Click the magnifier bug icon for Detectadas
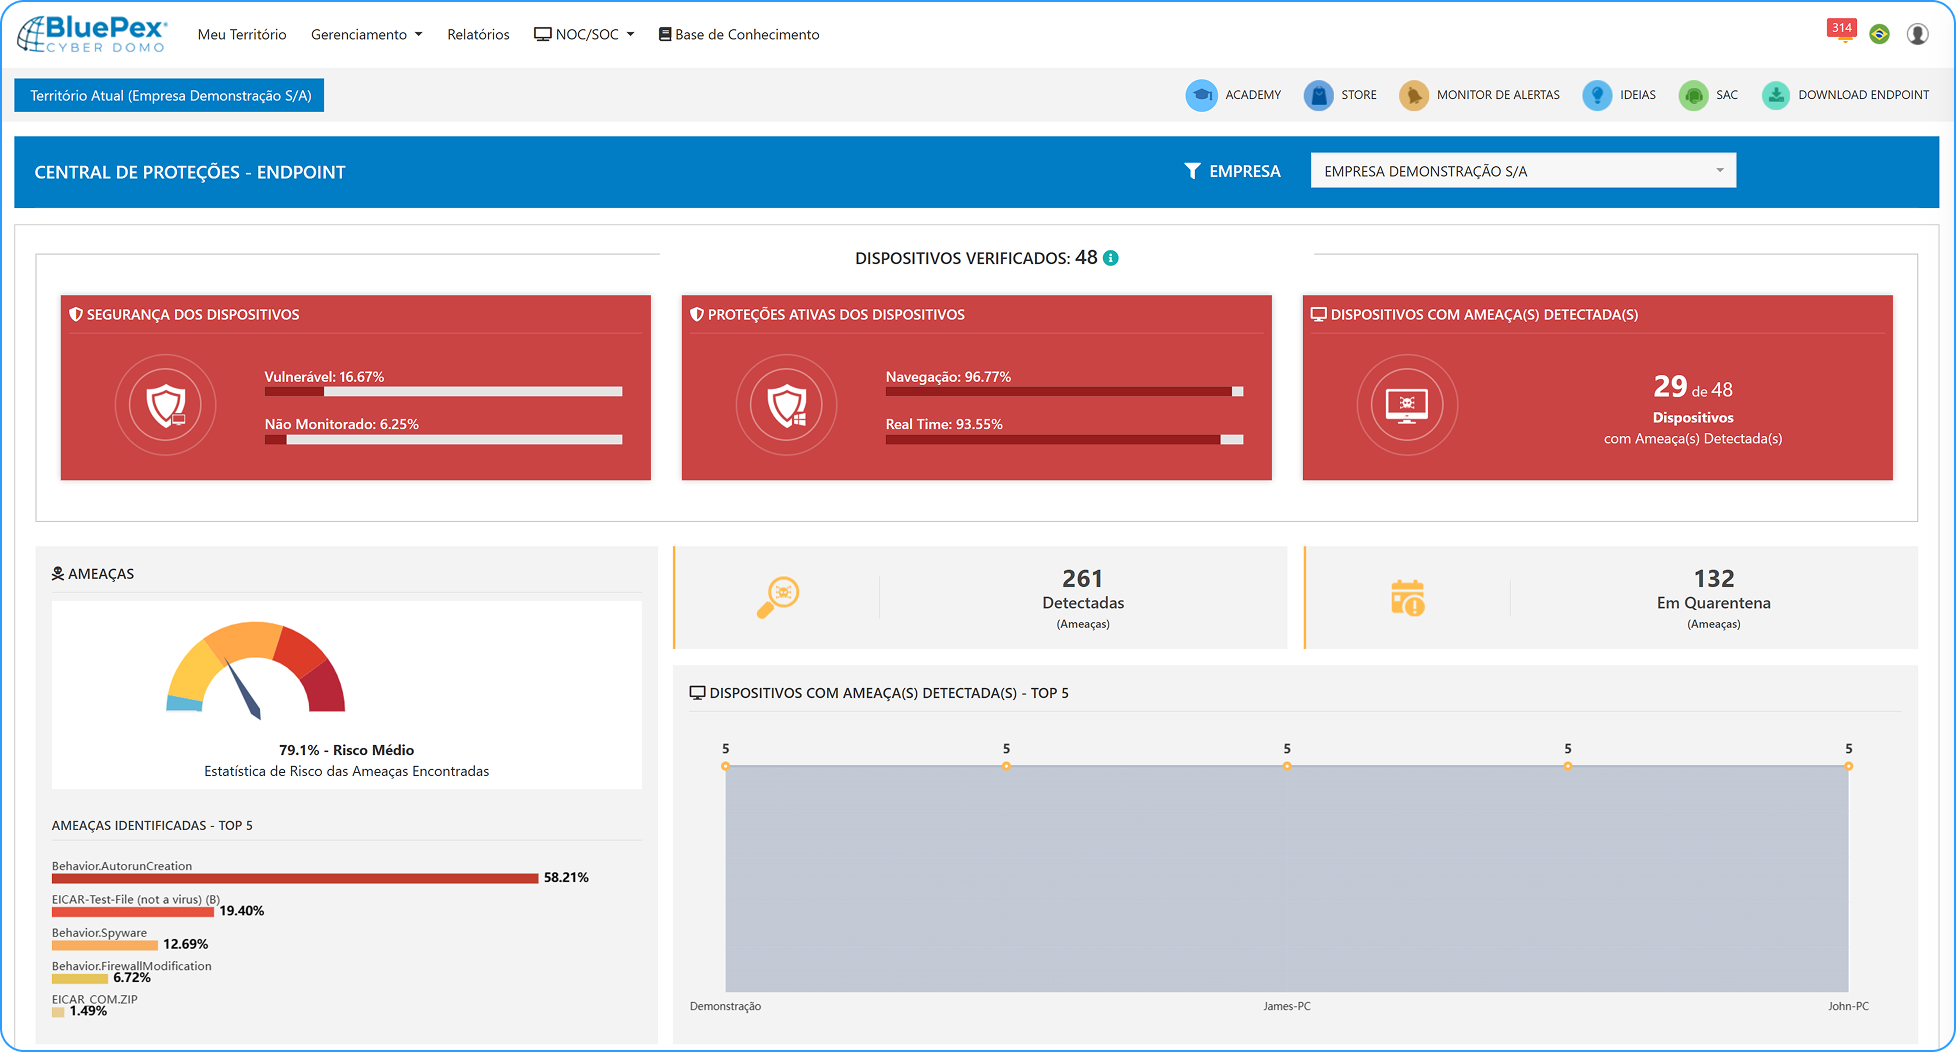Screen dimensions: 1956x1052 click(778, 597)
